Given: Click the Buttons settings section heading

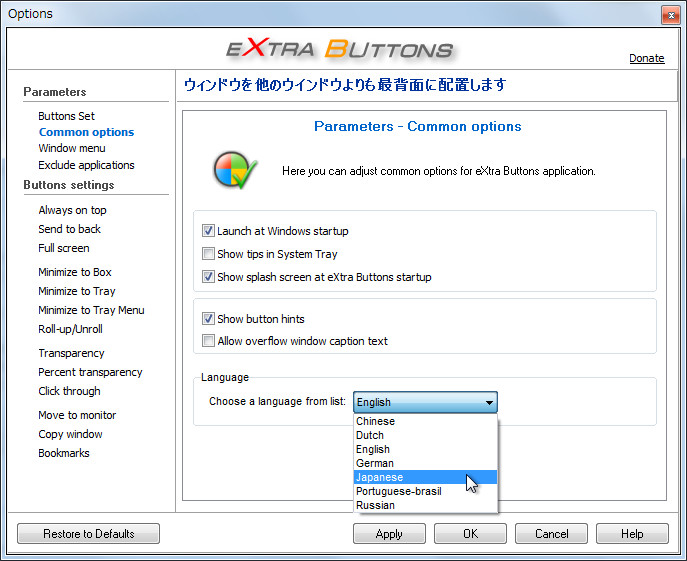Looking at the screenshot, I should pyautogui.click(x=69, y=185).
